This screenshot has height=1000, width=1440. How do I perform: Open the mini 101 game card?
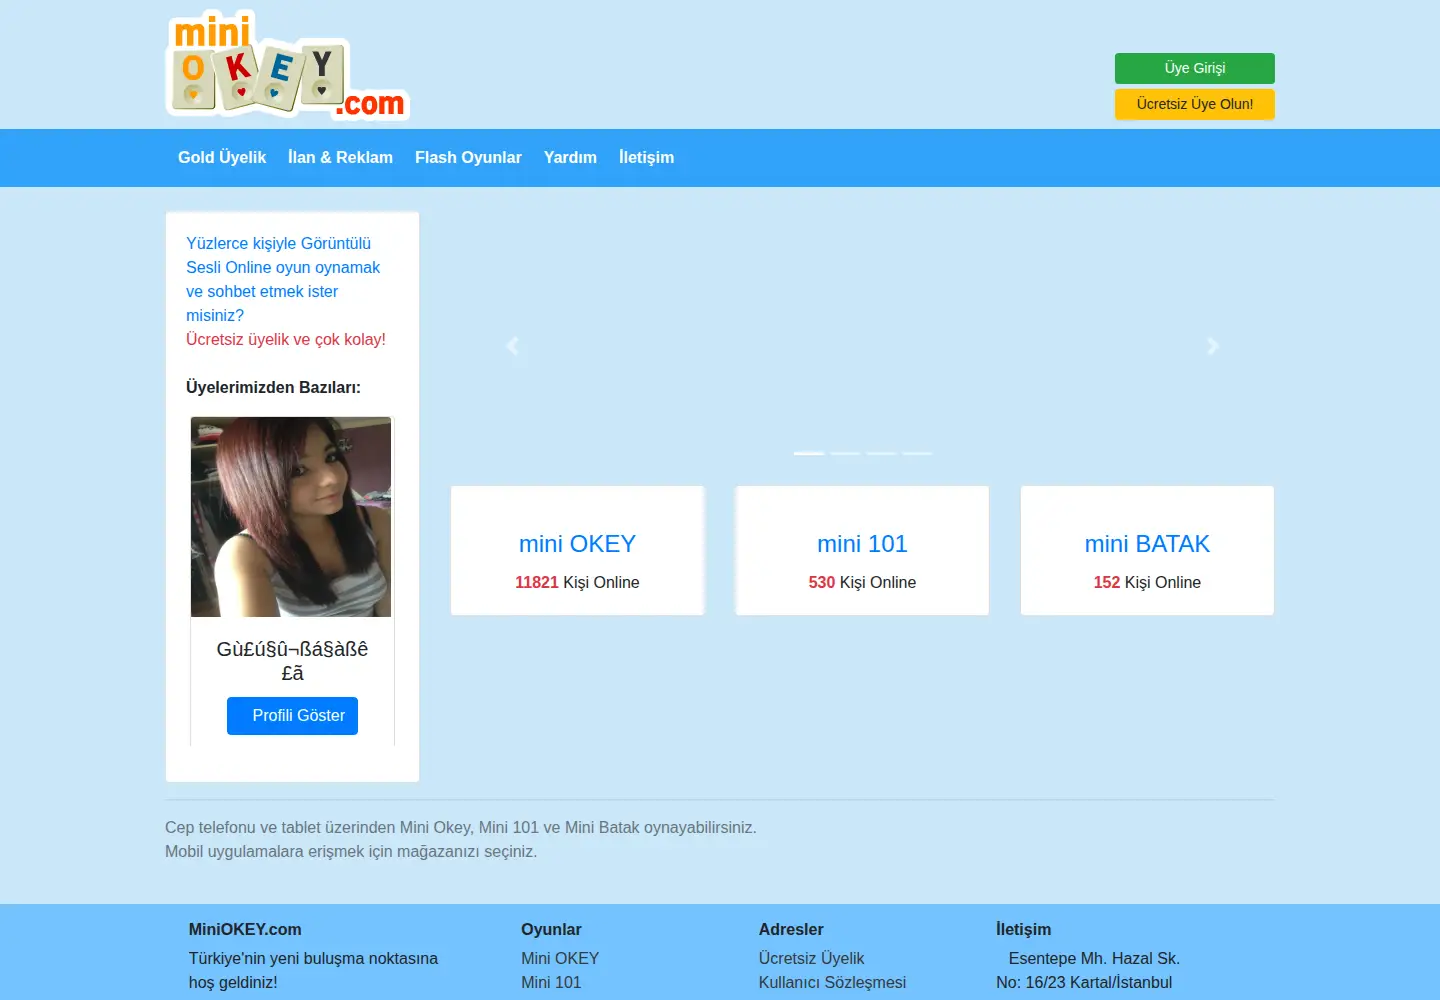tap(862, 551)
